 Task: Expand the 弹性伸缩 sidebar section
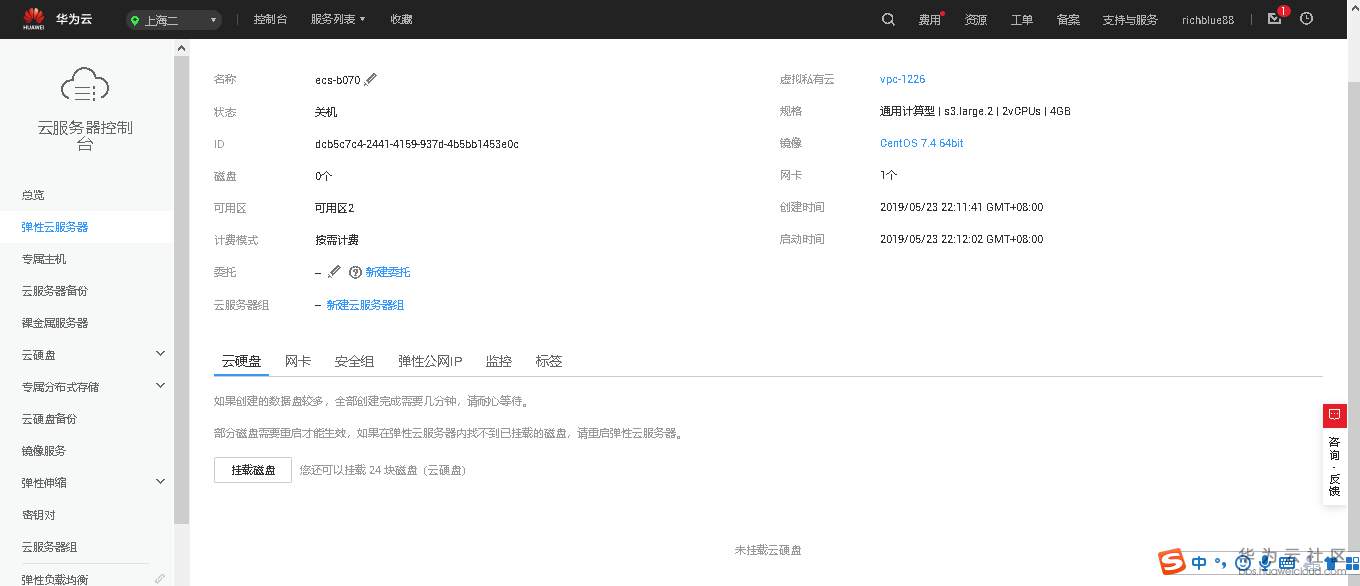pyautogui.click(x=160, y=482)
